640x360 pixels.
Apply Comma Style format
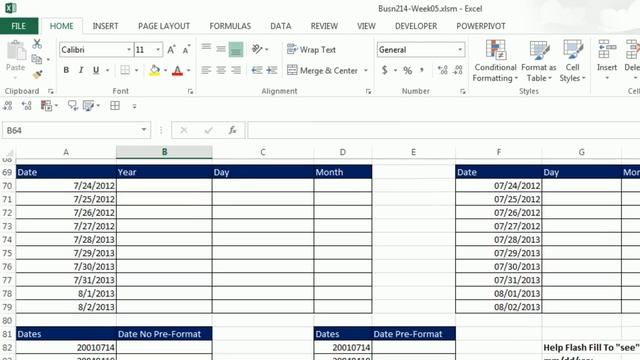coord(422,70)
